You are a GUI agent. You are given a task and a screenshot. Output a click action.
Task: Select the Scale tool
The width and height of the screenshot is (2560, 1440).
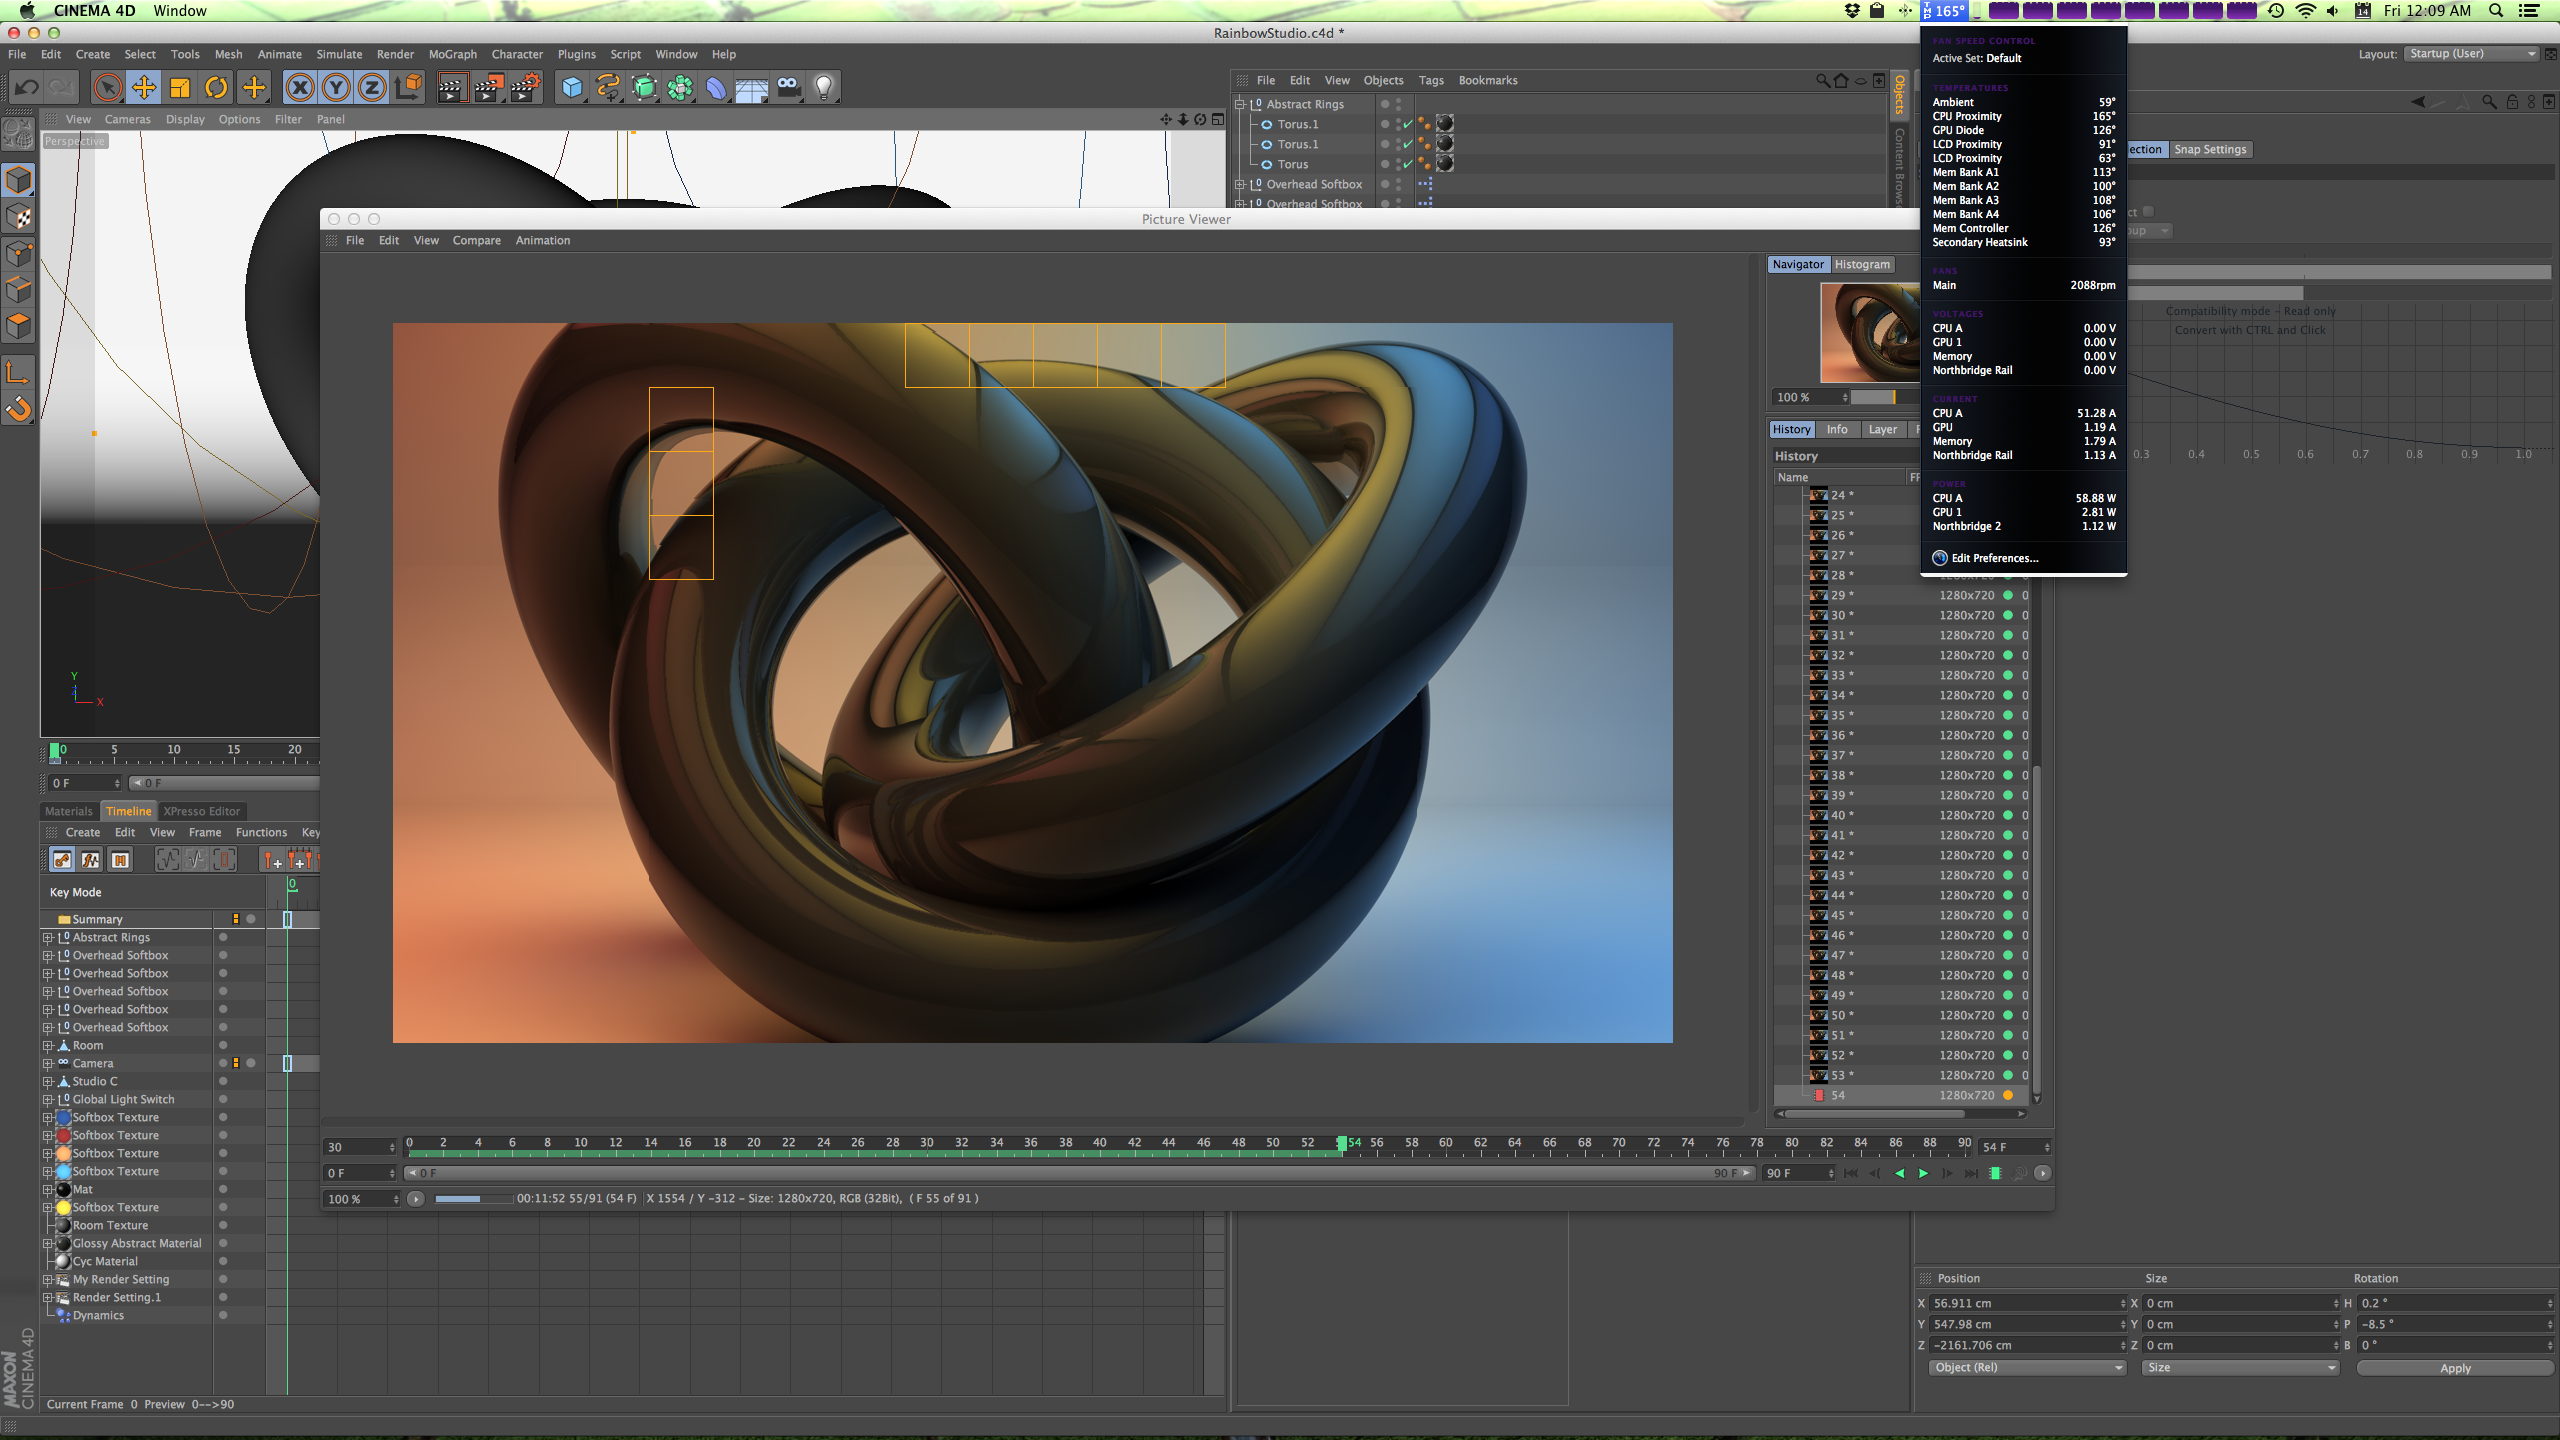[180, 88]
